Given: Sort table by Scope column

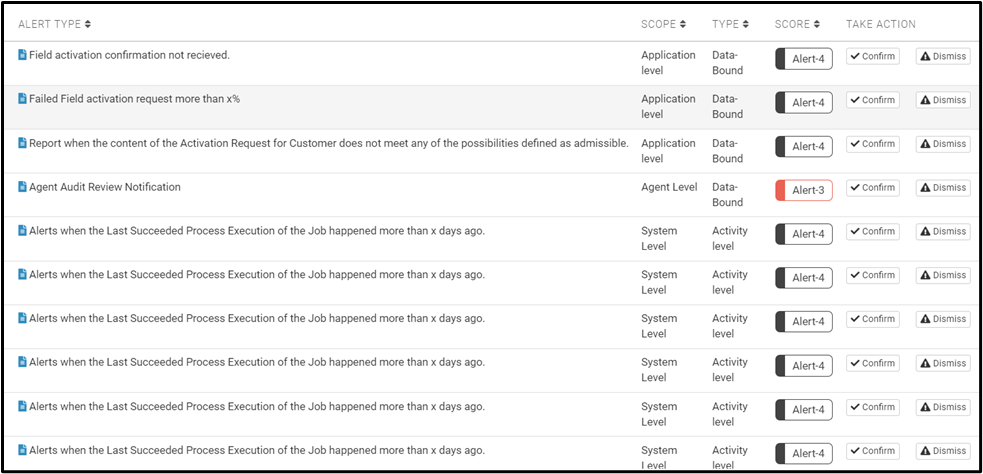Looking at the screenshot, I should [663, 24].
